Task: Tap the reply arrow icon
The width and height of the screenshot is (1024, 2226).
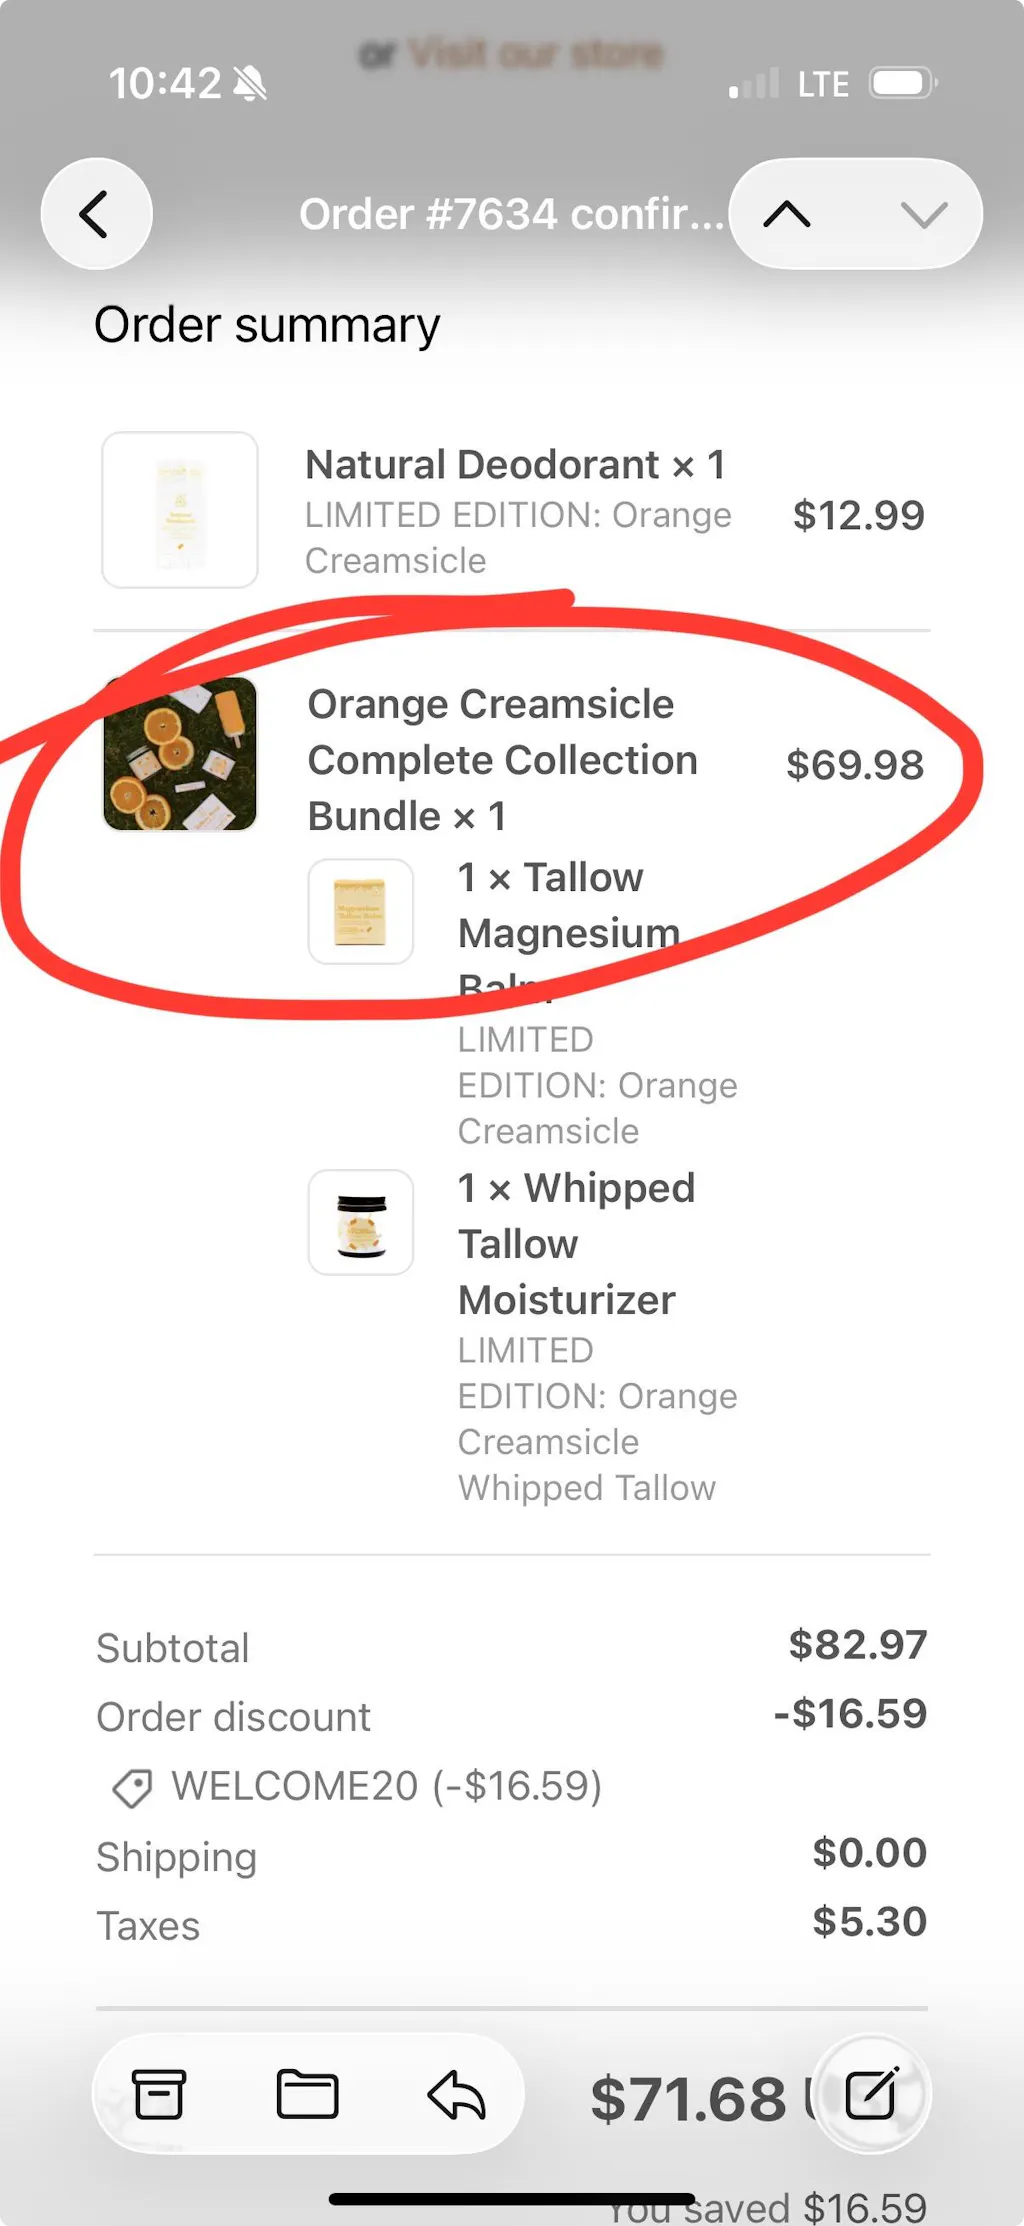Action: [456, 2094]
